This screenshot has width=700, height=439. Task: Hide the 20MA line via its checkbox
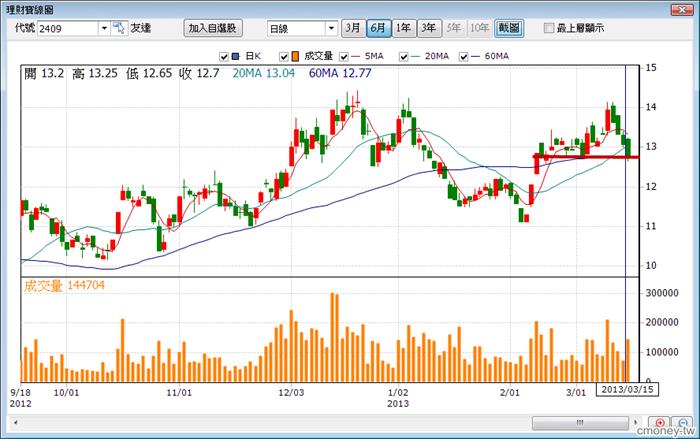(403, 55)
